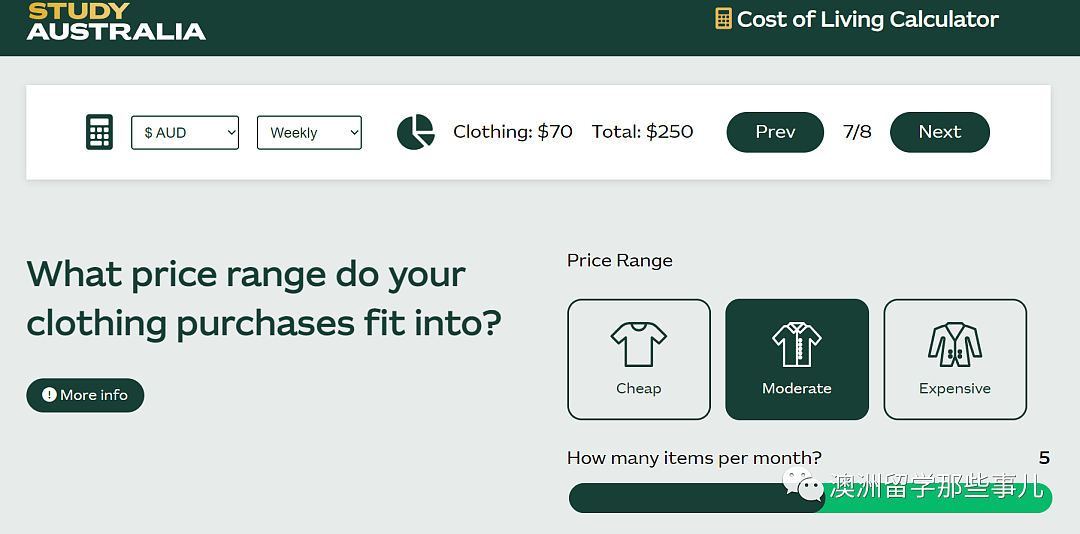This screenshot has width=1080, height=534.
Task: Click the clothing price range question heading
Action: [264, 299]
